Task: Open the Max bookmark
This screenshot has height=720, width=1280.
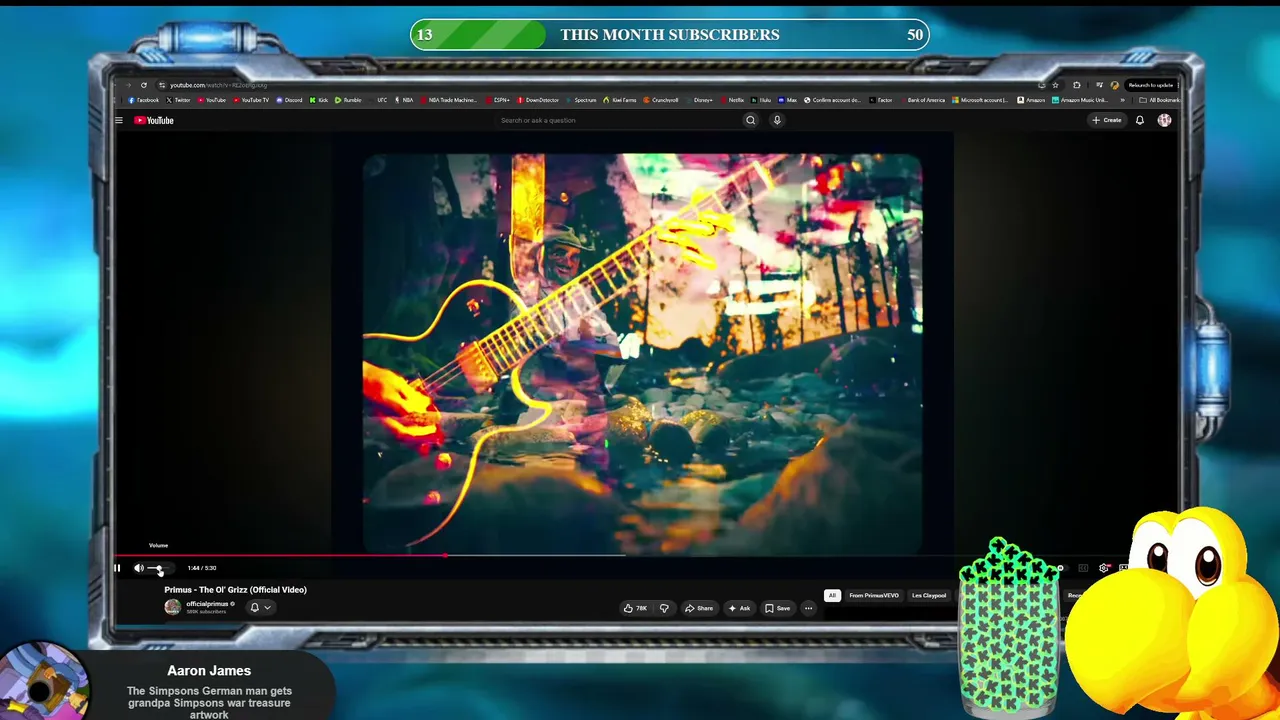Action: [x=788, y=100]
